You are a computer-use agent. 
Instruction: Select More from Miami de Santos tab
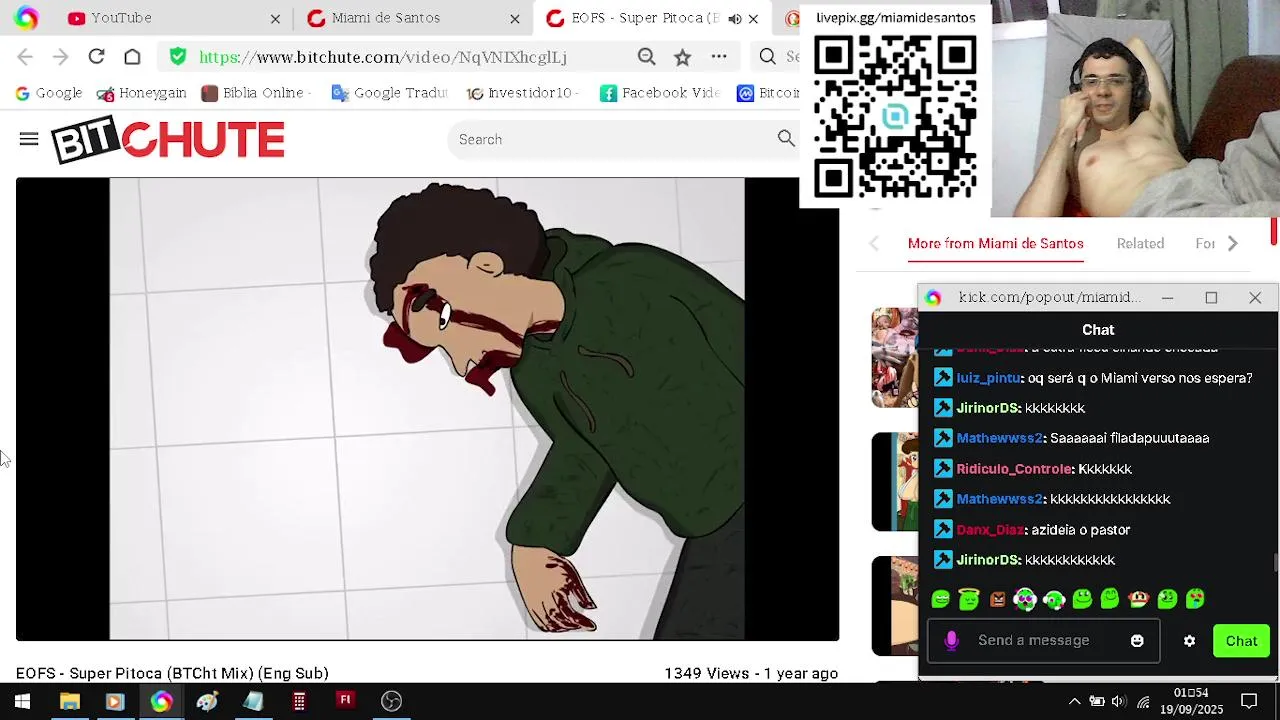995,243
